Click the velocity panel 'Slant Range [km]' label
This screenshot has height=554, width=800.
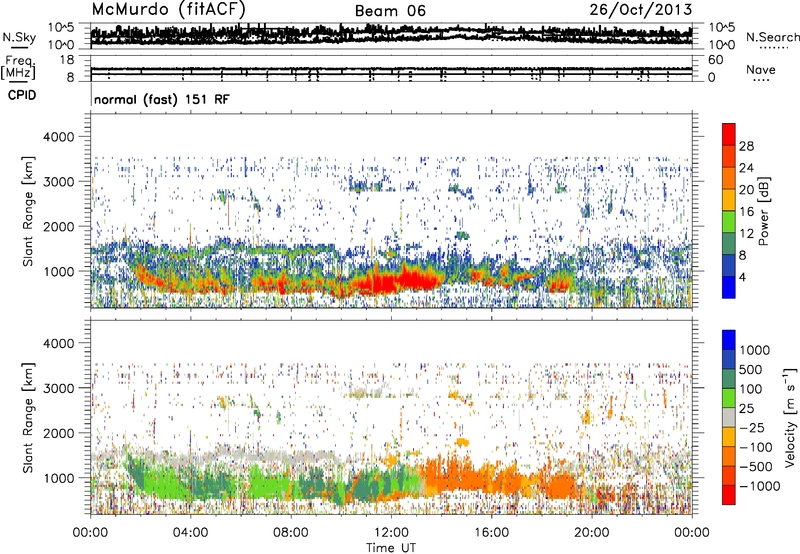(x=28, y=418)
